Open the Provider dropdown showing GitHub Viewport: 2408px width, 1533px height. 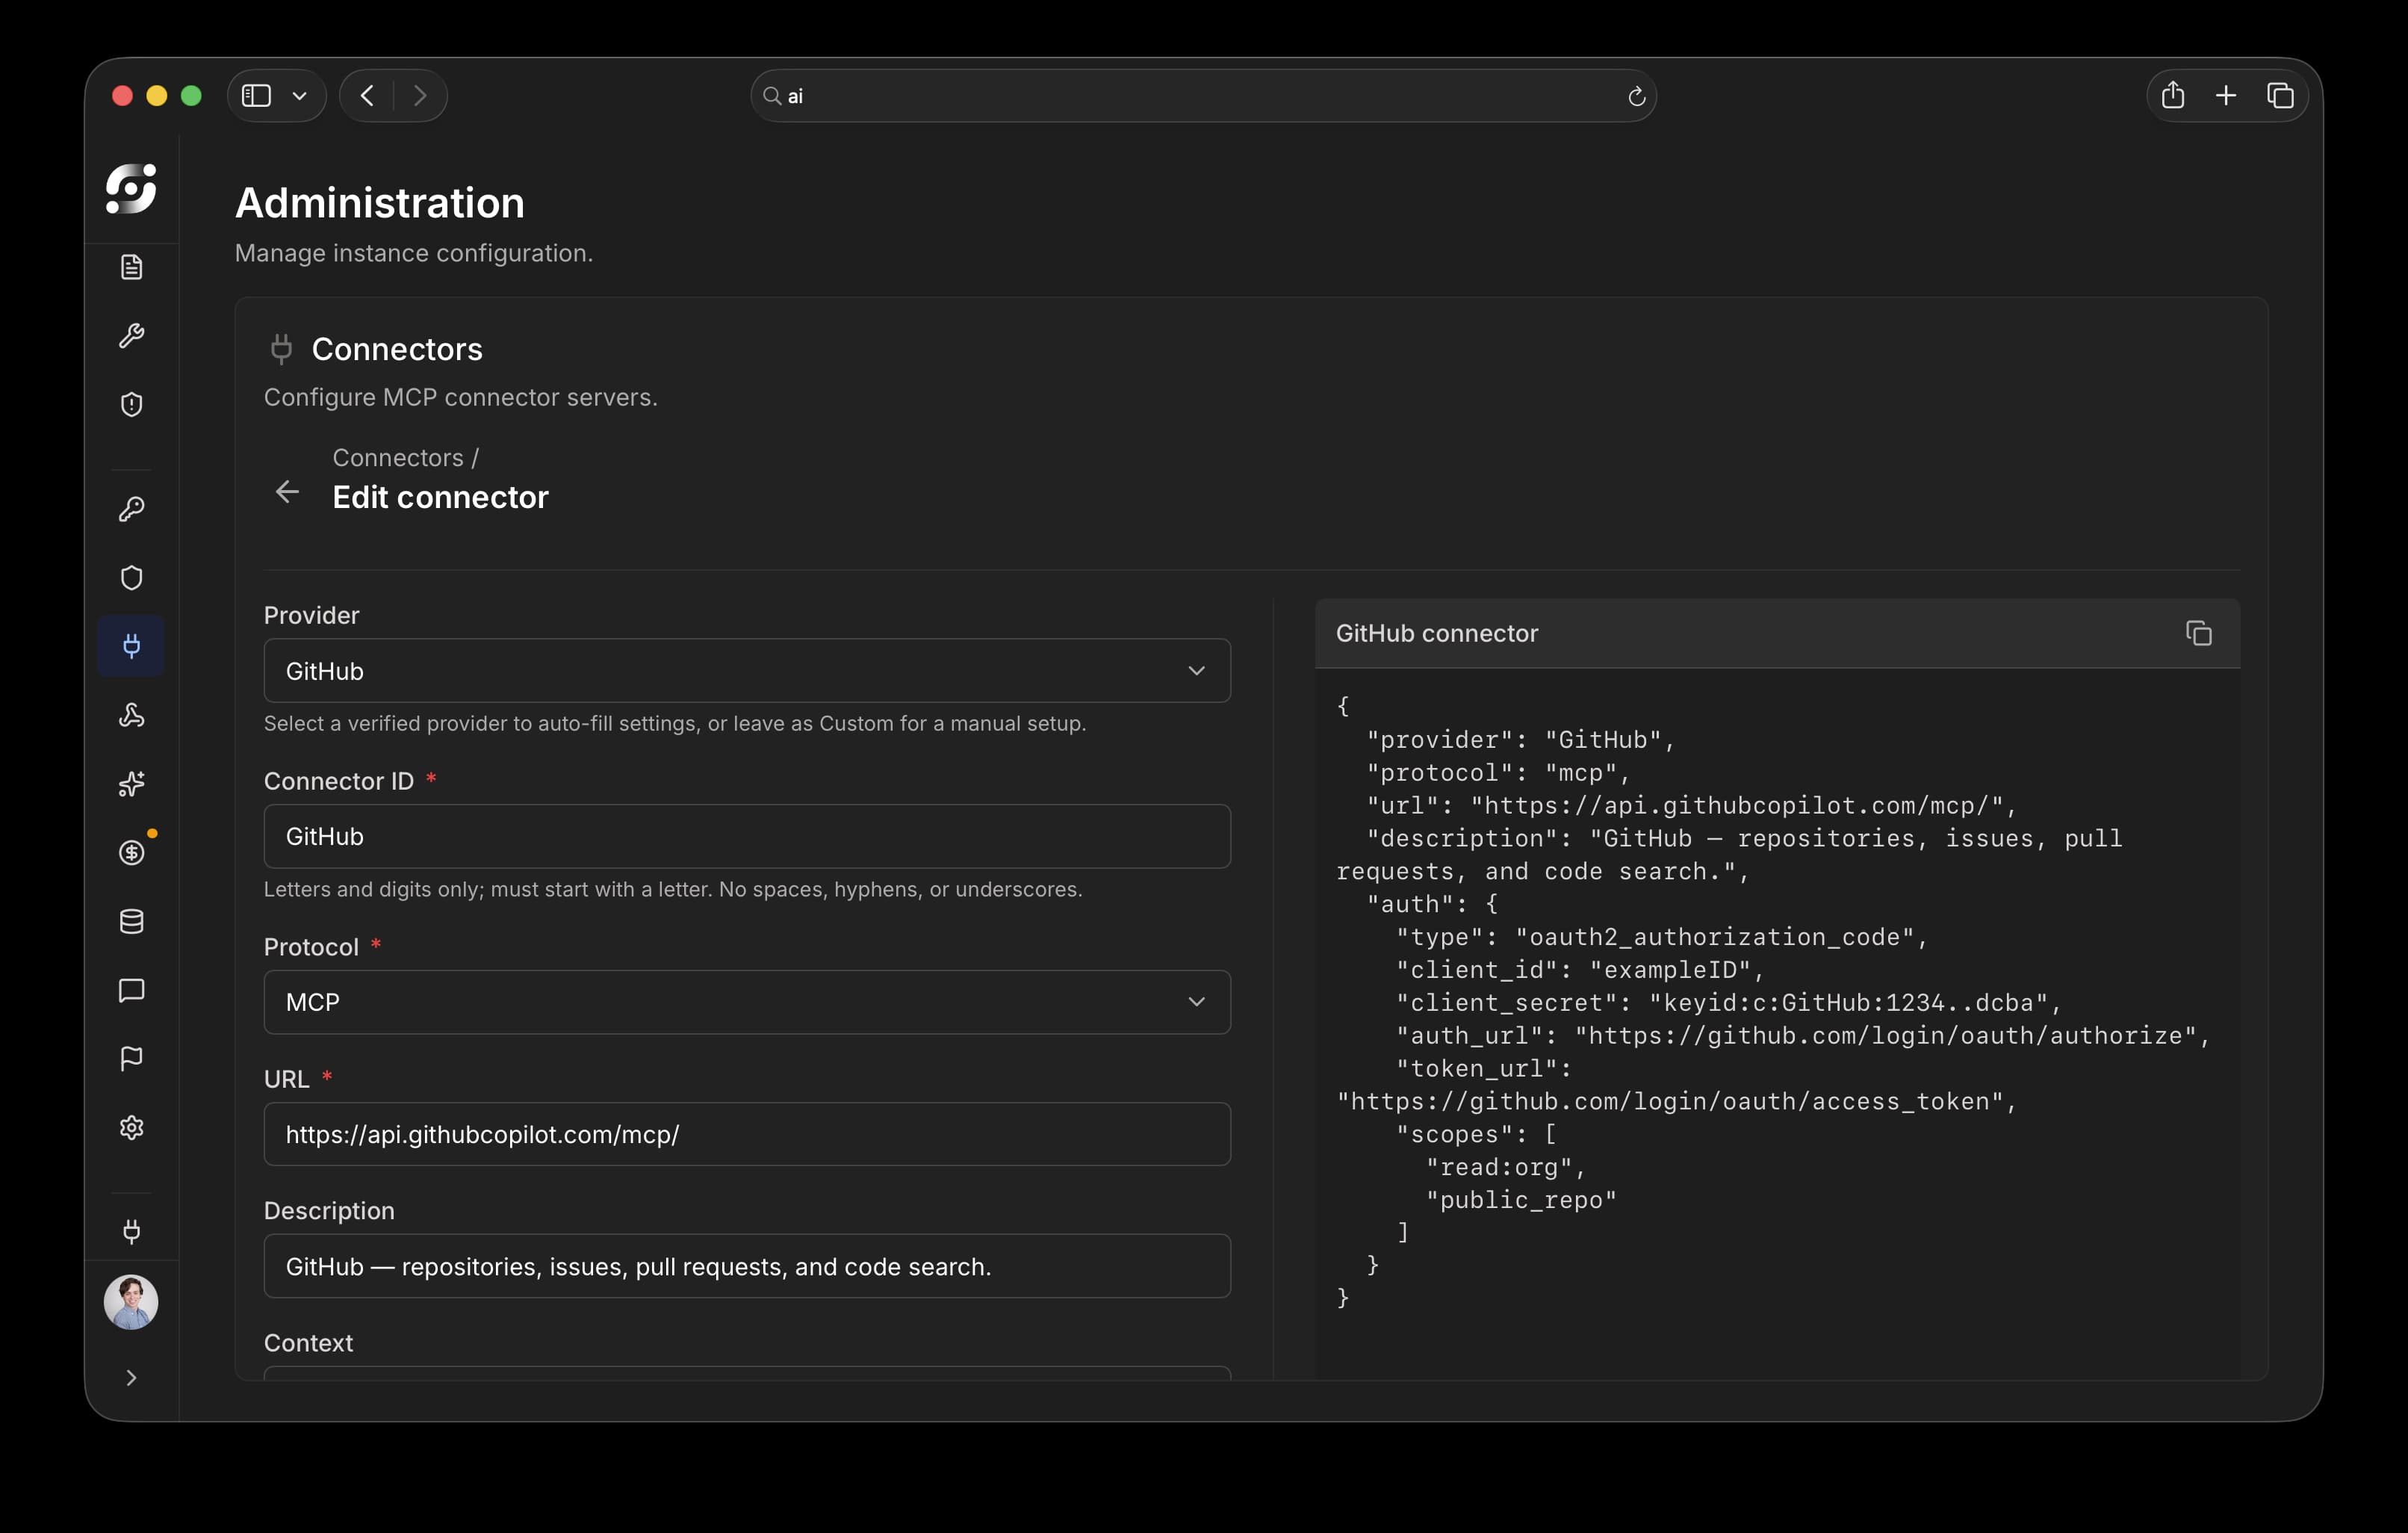tap(747, 671)
